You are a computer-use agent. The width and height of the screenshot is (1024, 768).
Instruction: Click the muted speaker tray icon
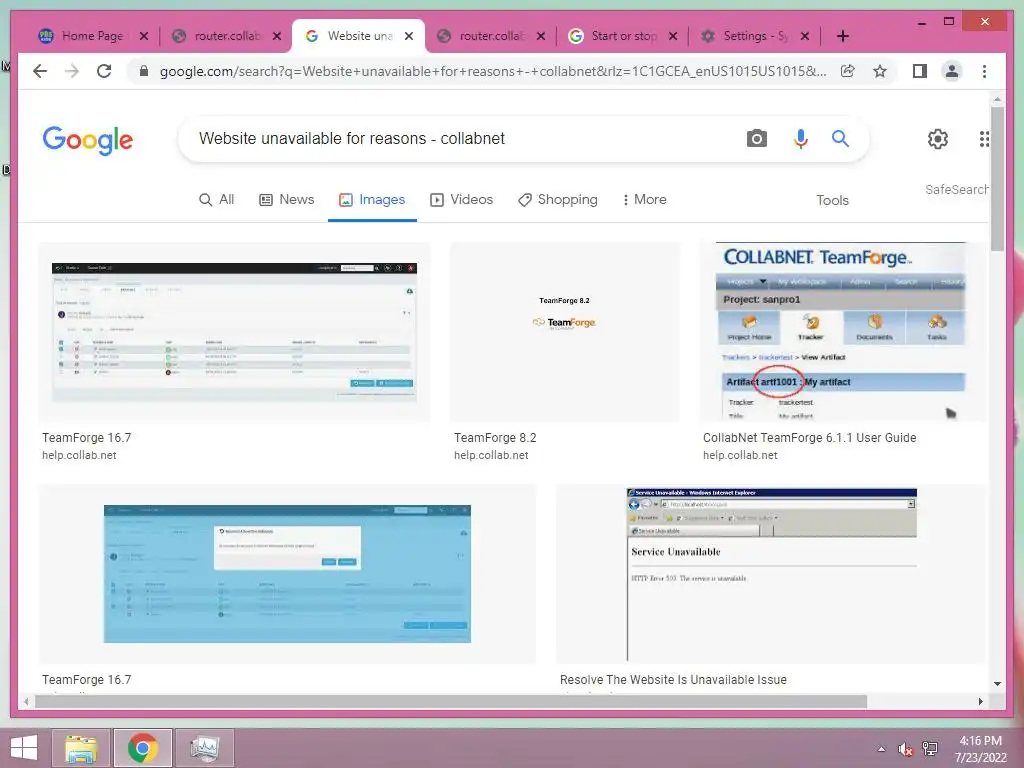point(905,749)
